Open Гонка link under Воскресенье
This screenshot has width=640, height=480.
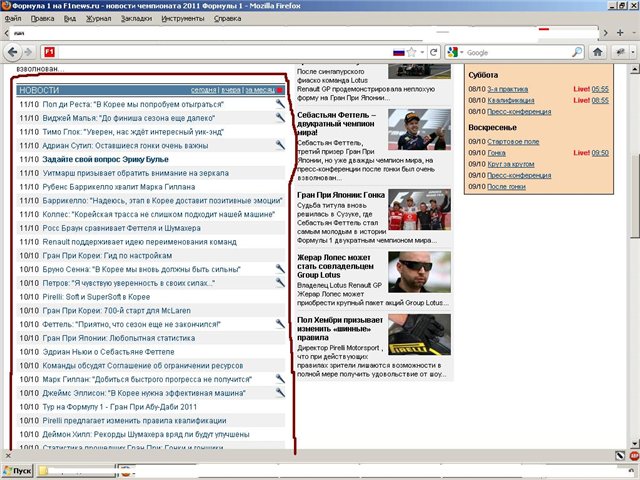496,153
